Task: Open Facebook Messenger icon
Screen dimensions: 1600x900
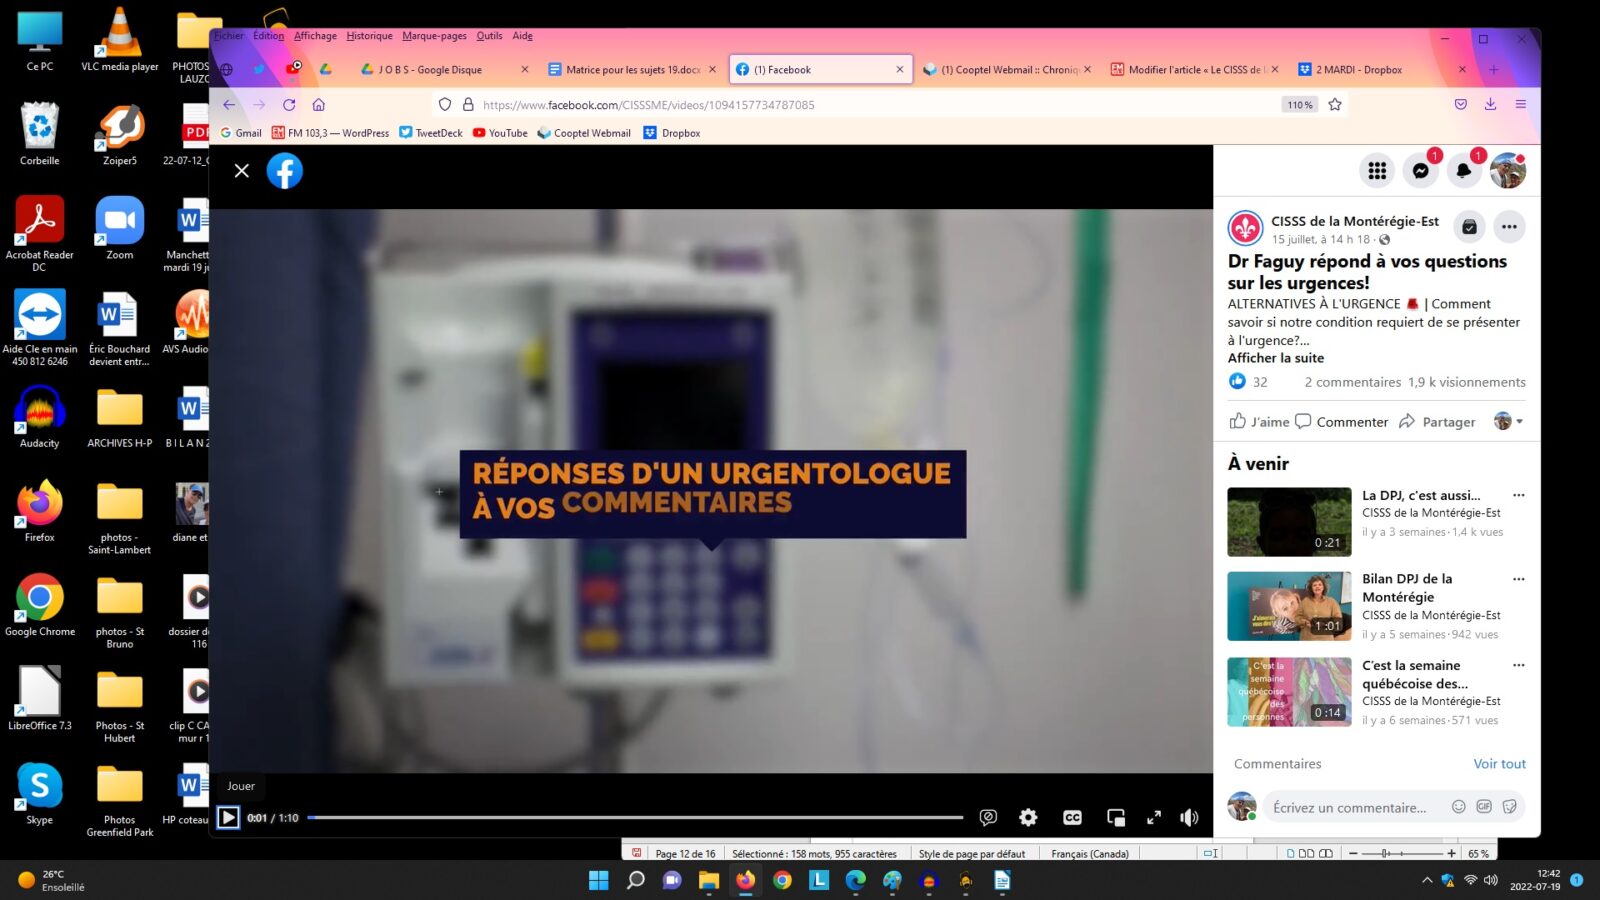Action: point(1420,171)
